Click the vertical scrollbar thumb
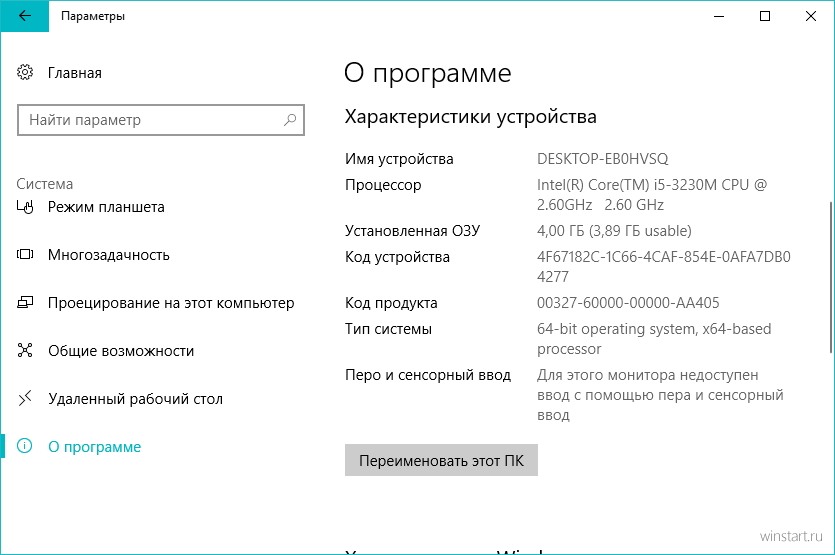Screen dimensions: 835x555 point(831,277)
